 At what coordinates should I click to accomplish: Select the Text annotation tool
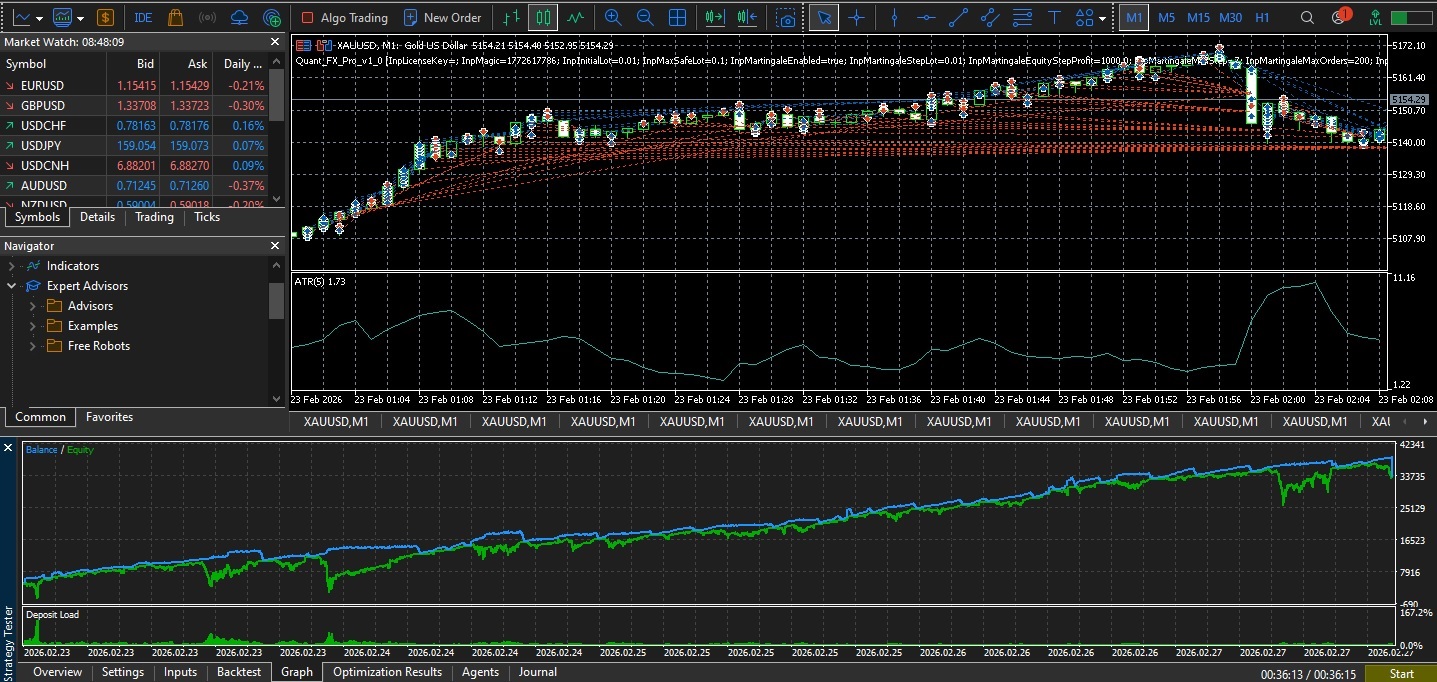pos(1052,17)
